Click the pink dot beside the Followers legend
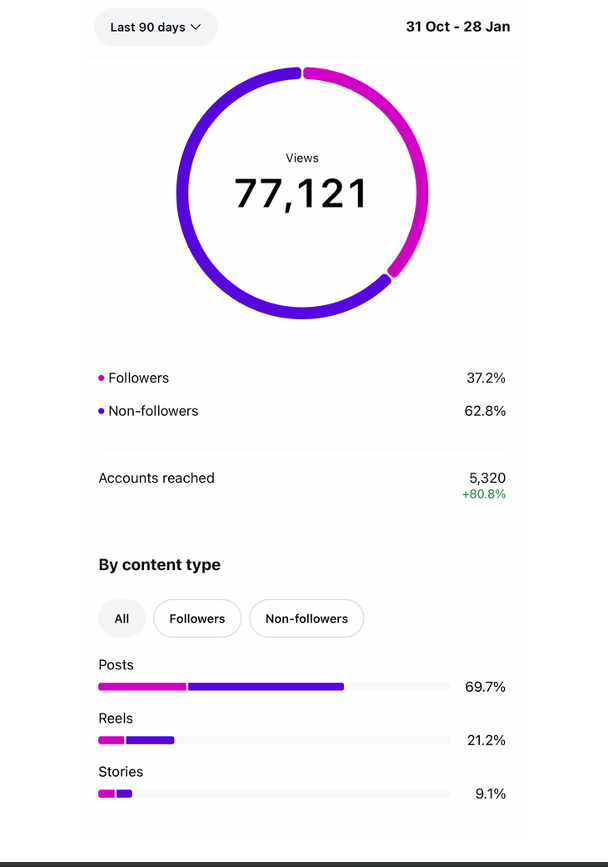This screenshot has height=867, width=608. (101, 378)
